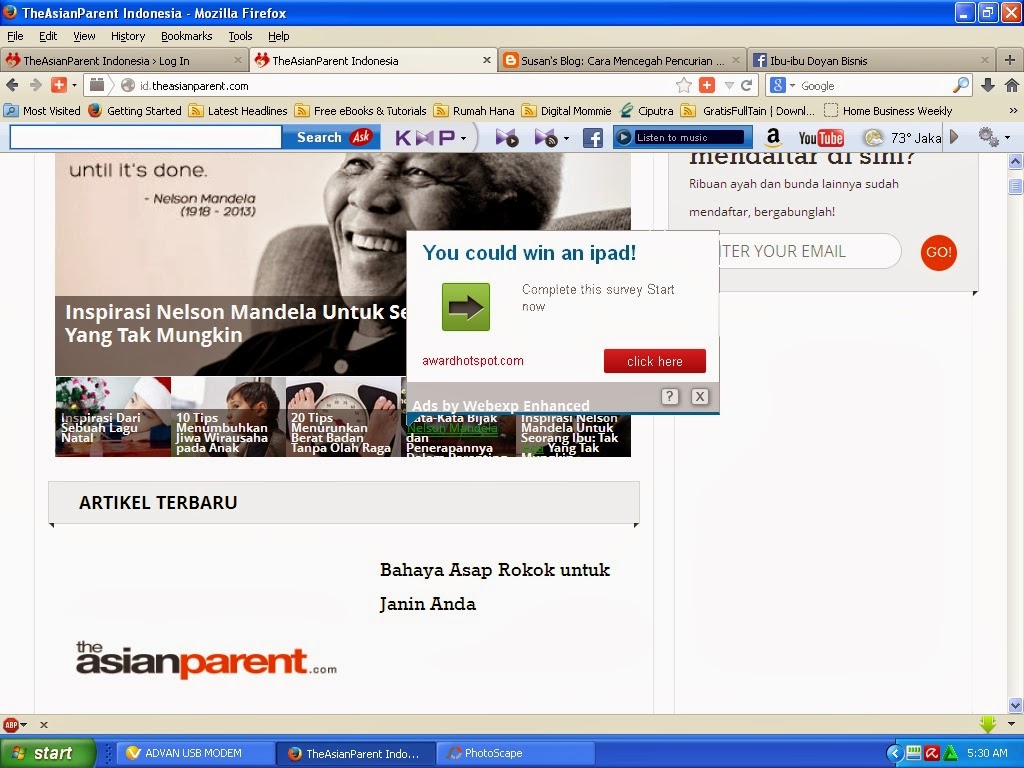The height and width of the screenshot is (768, 1024).
Task: Click the vertical scrollbar down arrow
Action: click(1015, 705)
